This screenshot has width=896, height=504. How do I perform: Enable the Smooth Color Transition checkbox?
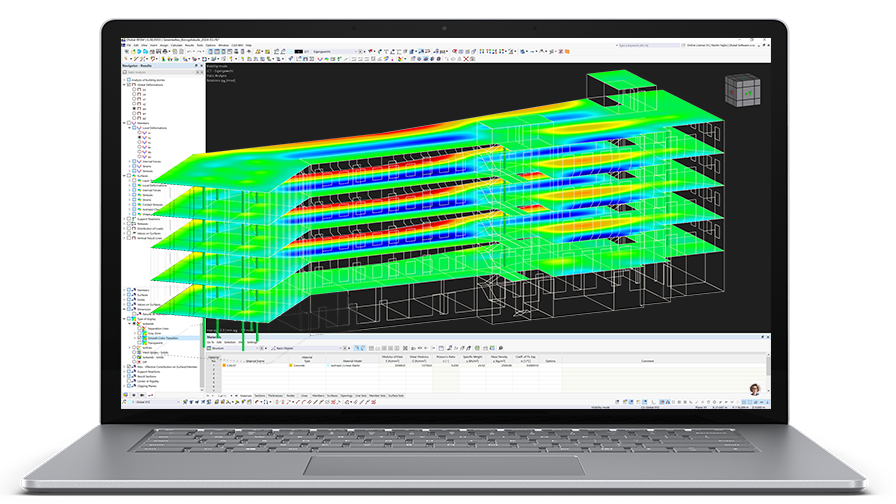(139, 338)
